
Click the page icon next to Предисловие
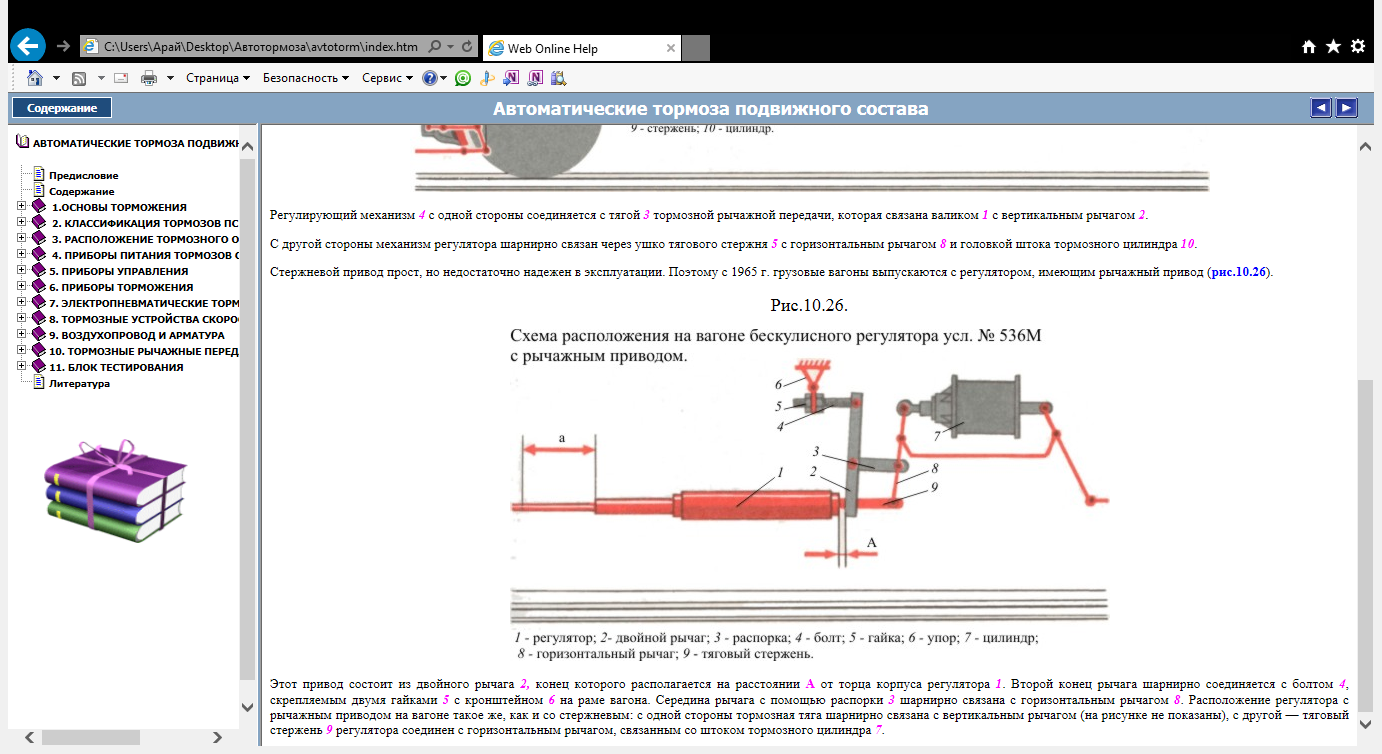[40, 175]
